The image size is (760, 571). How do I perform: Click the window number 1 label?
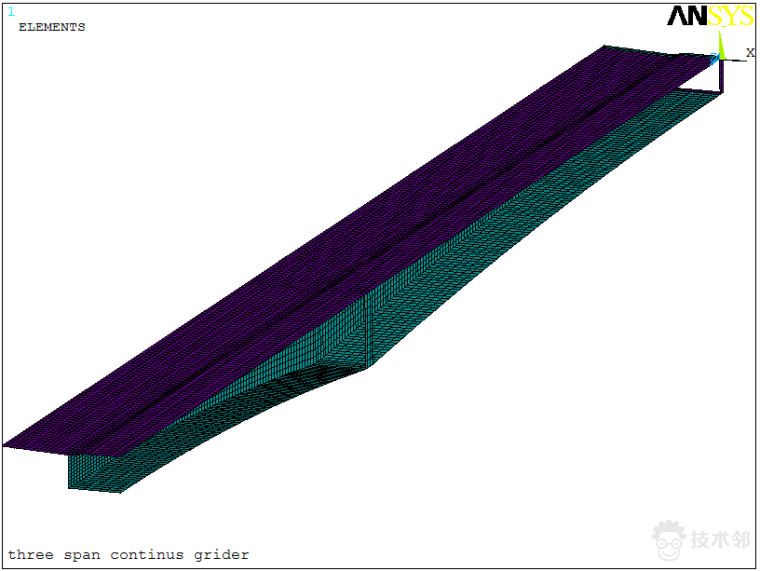pos(12,12)
